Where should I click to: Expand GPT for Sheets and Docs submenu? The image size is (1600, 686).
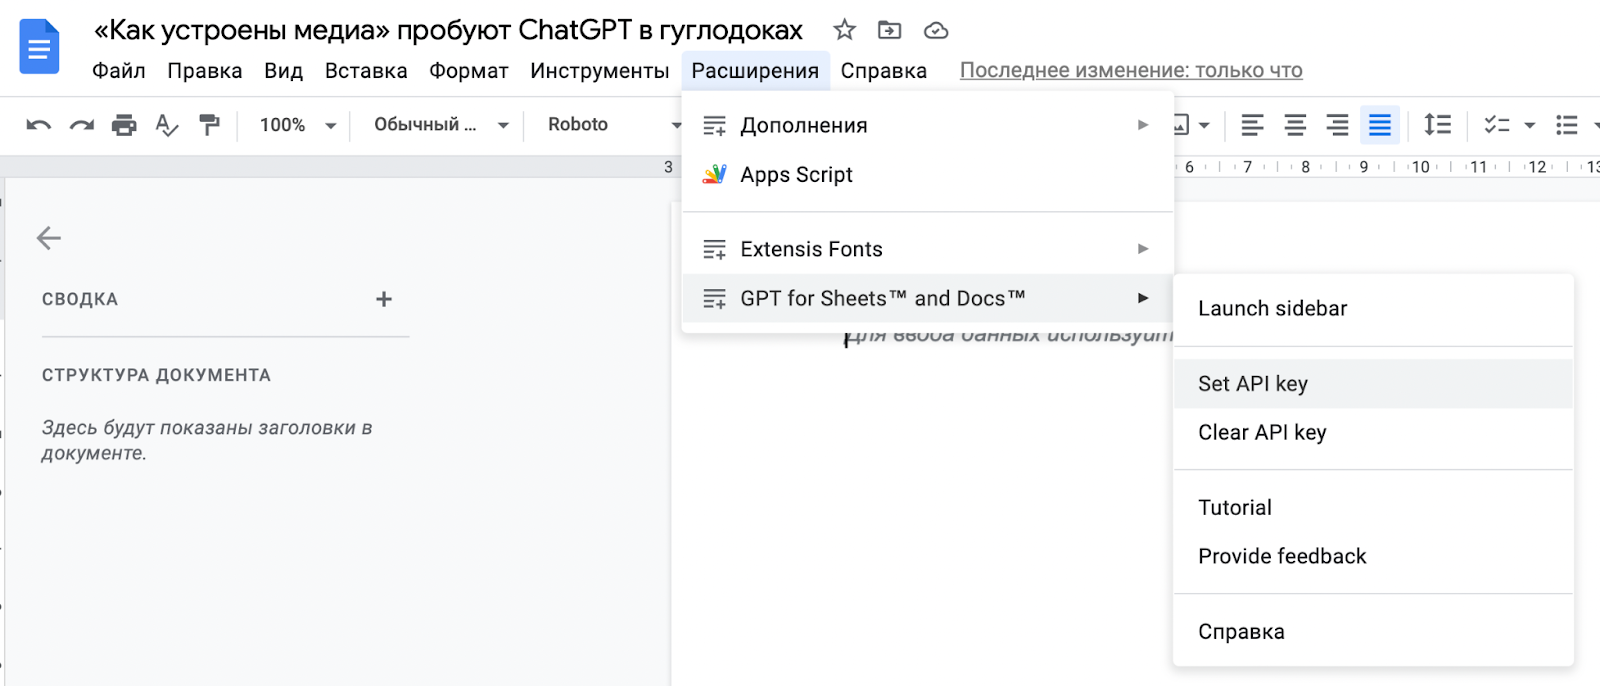pyautogui.click(x=927, y=298)
